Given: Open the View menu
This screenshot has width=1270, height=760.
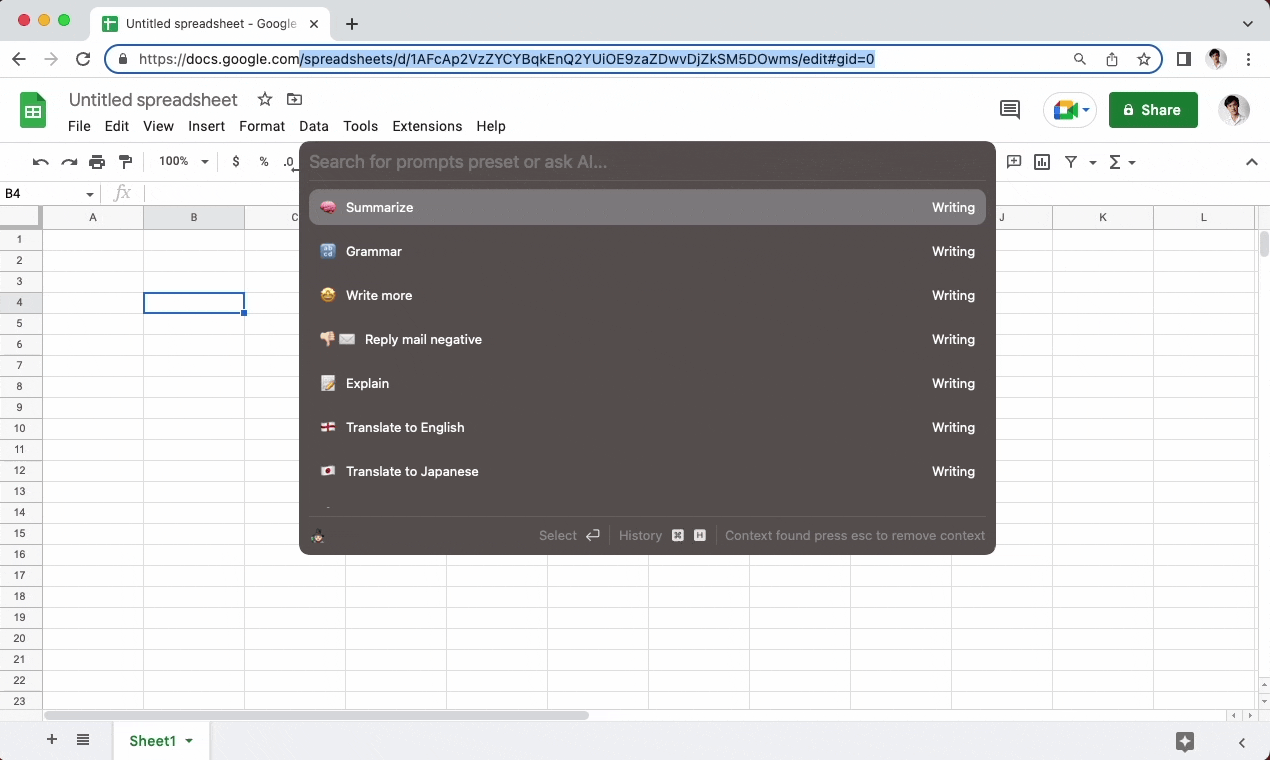Looking at the screenshot, I should click(x=158, y=126).
